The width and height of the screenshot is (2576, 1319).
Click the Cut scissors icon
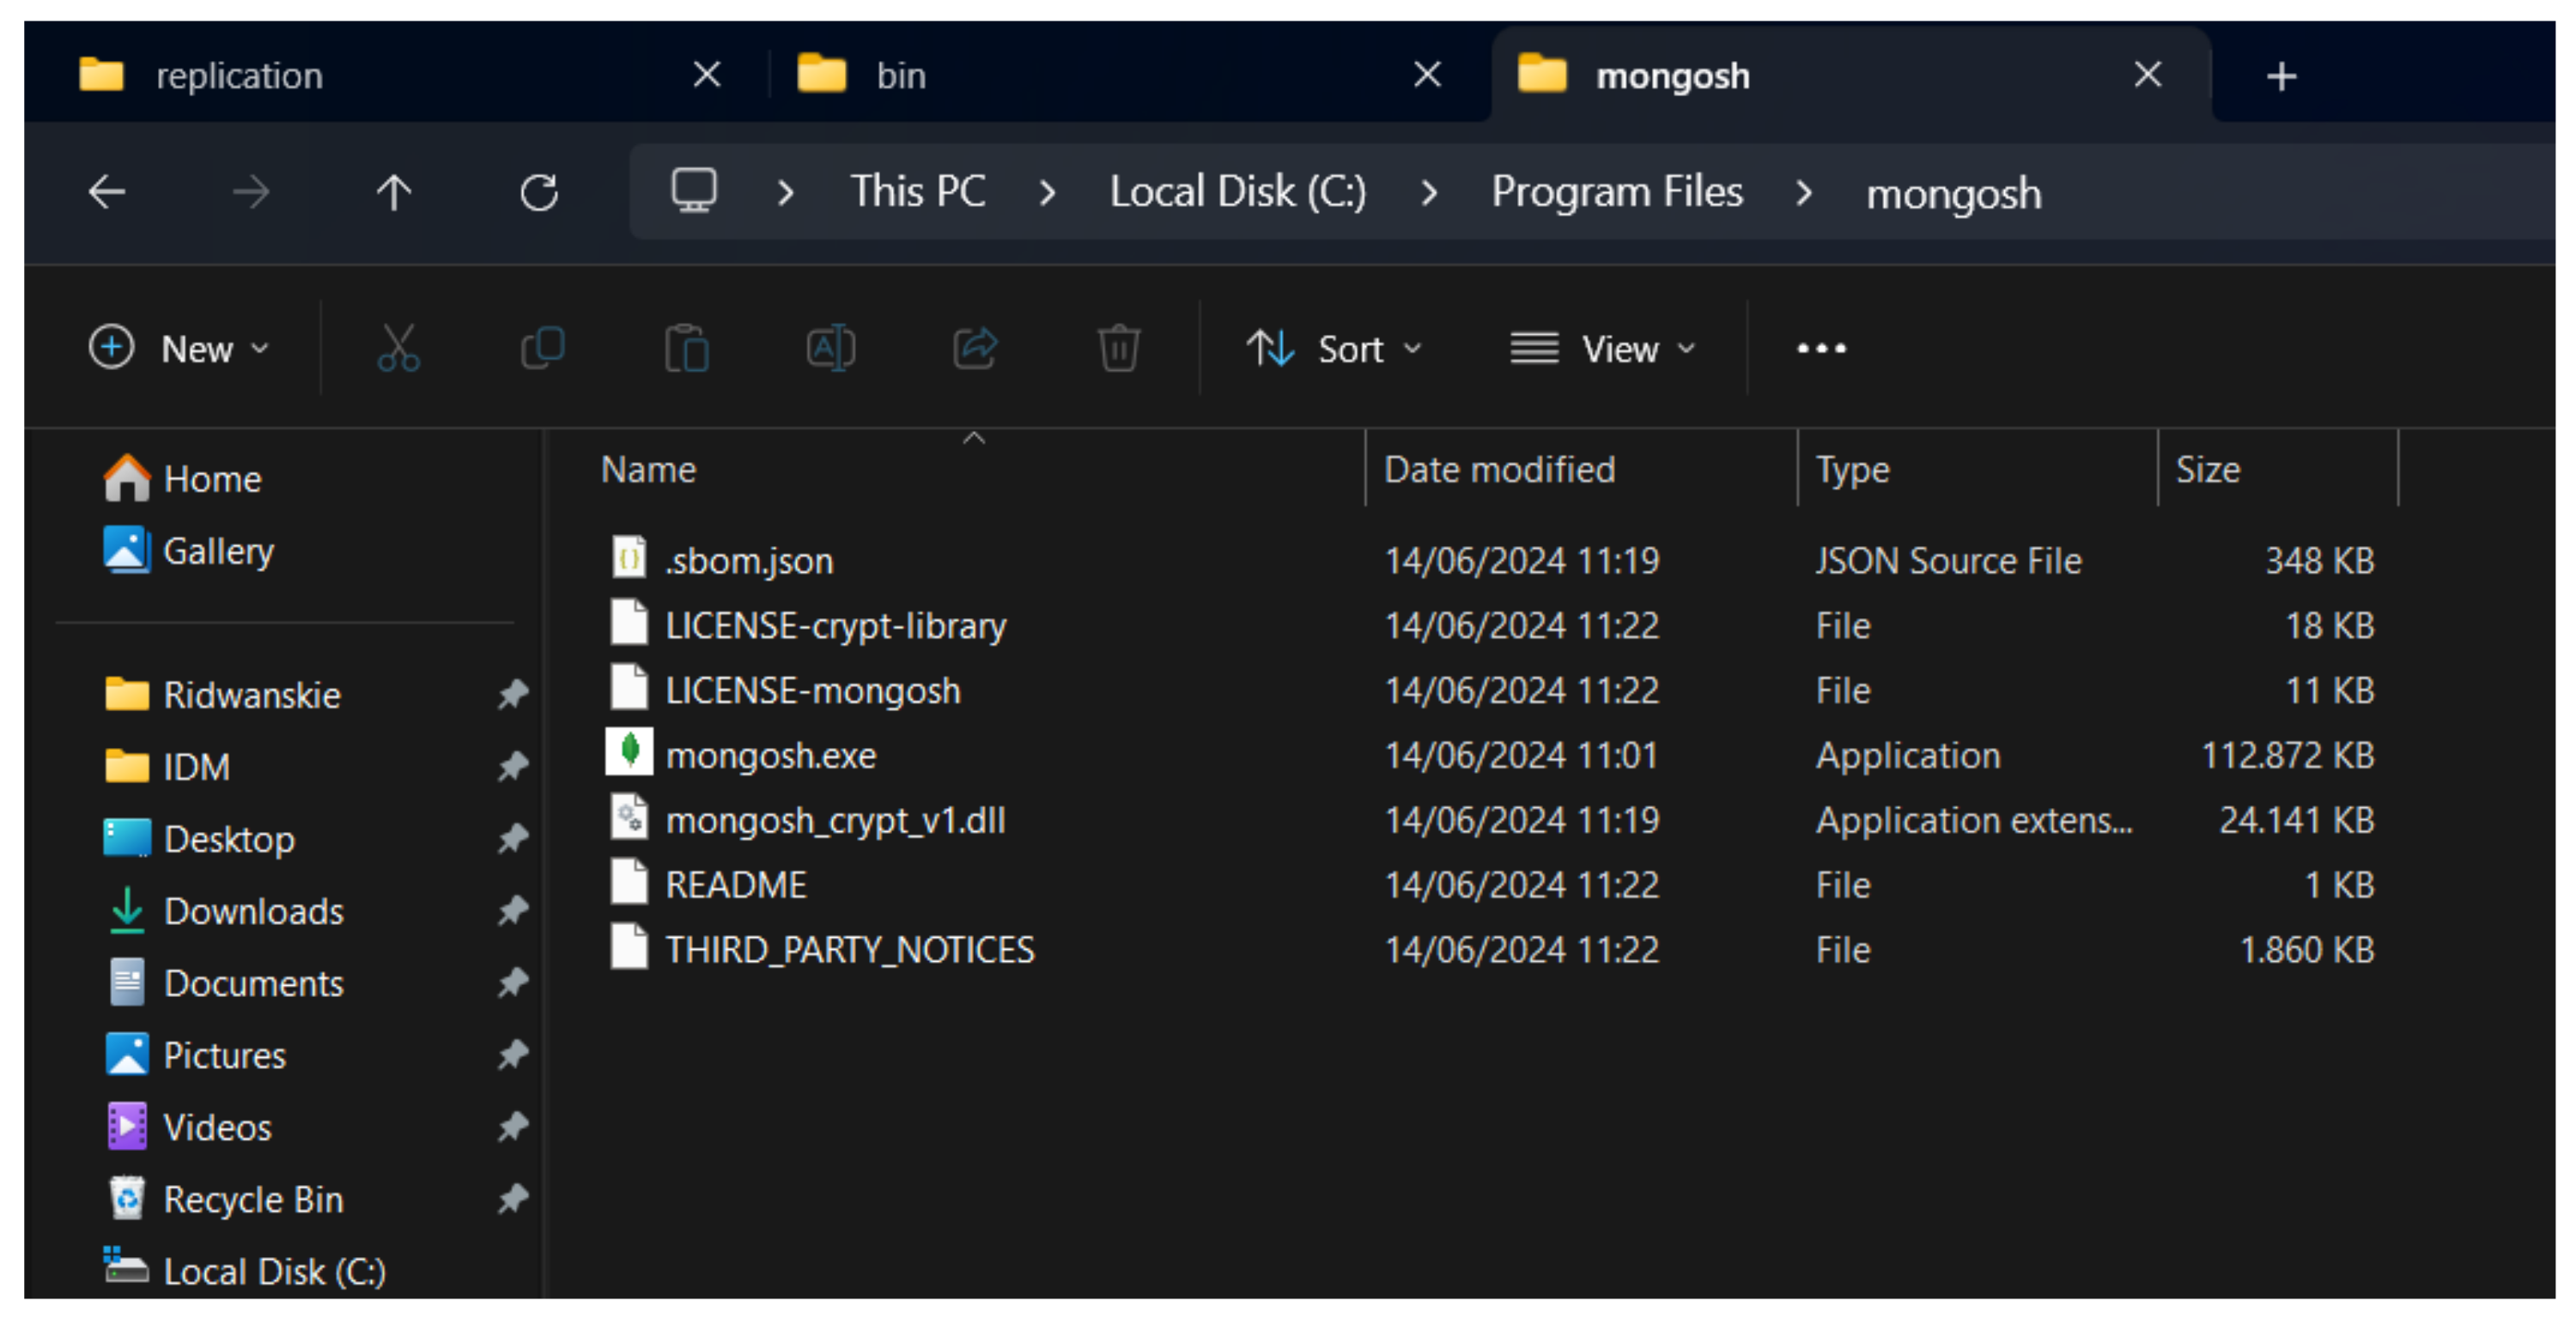398,348
